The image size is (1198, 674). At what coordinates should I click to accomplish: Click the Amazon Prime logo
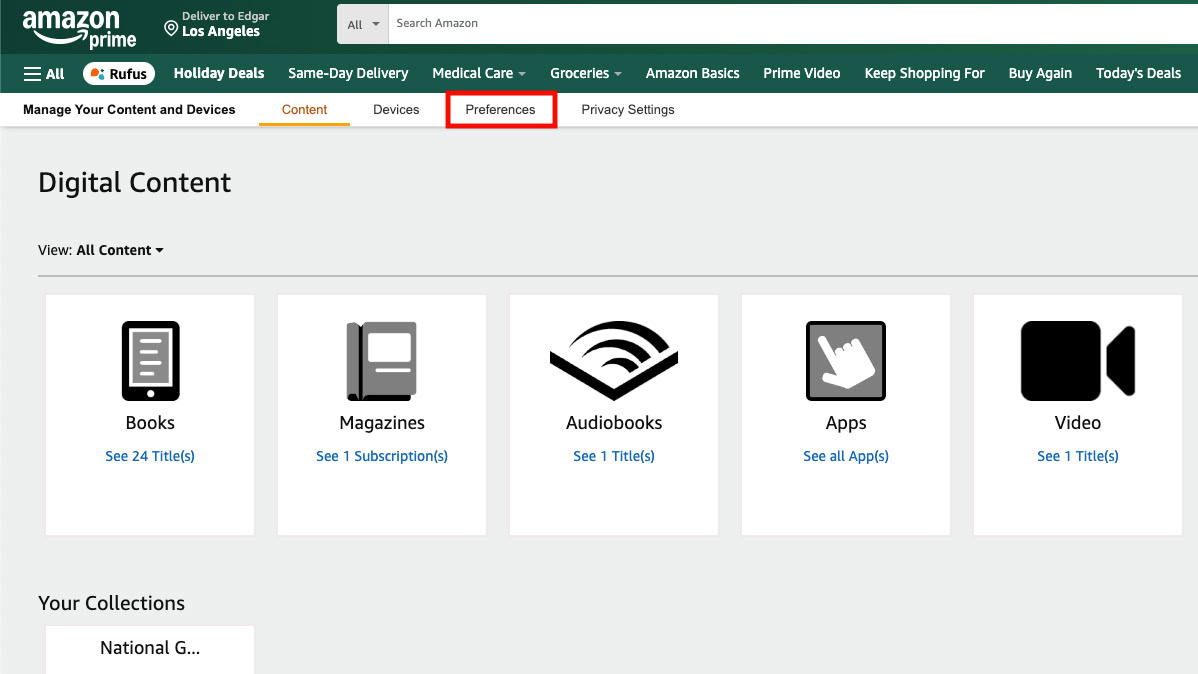pyautogui.click(x=79, y=28)
